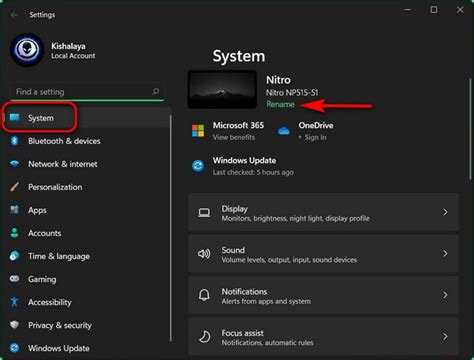The height and width of the screenshot is (360, 474).
Task: Expand the Sound settings chevron
Action: [x=445, y=254]
